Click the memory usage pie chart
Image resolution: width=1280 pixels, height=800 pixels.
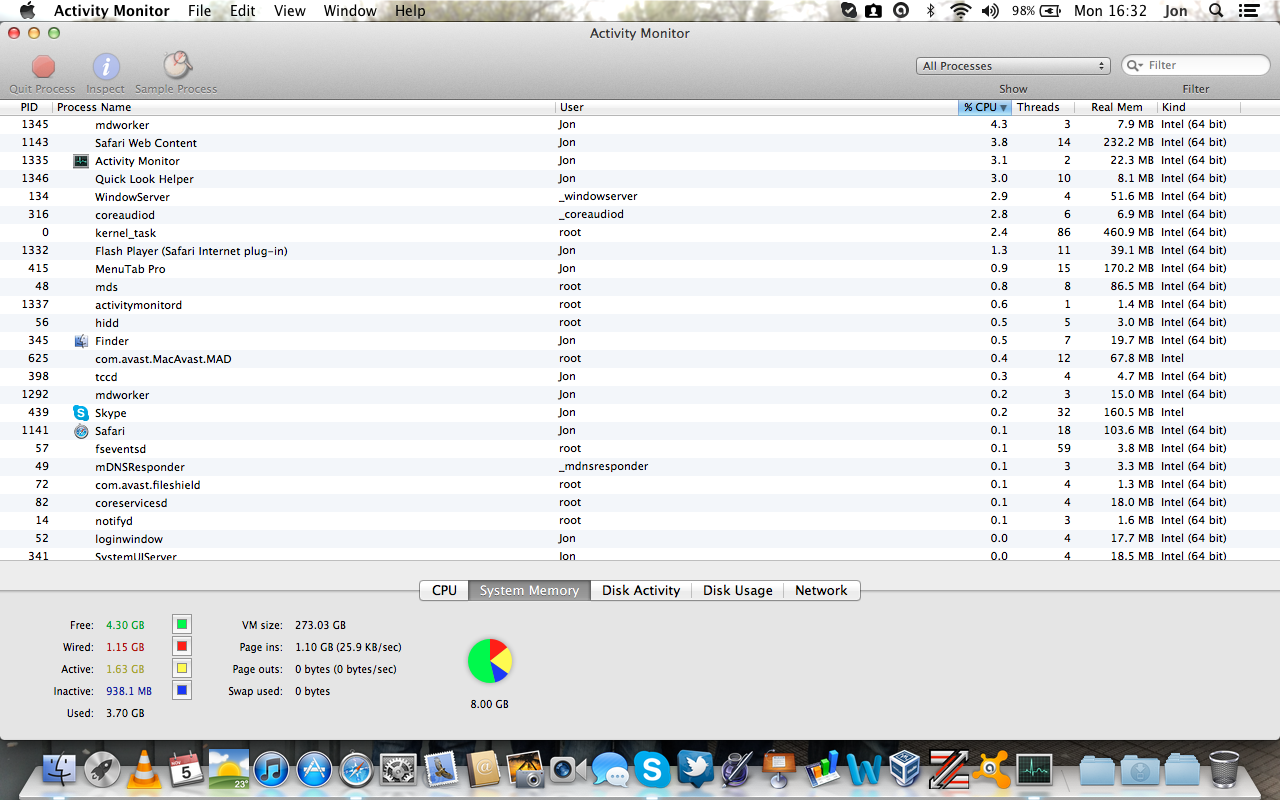[490, 661]
